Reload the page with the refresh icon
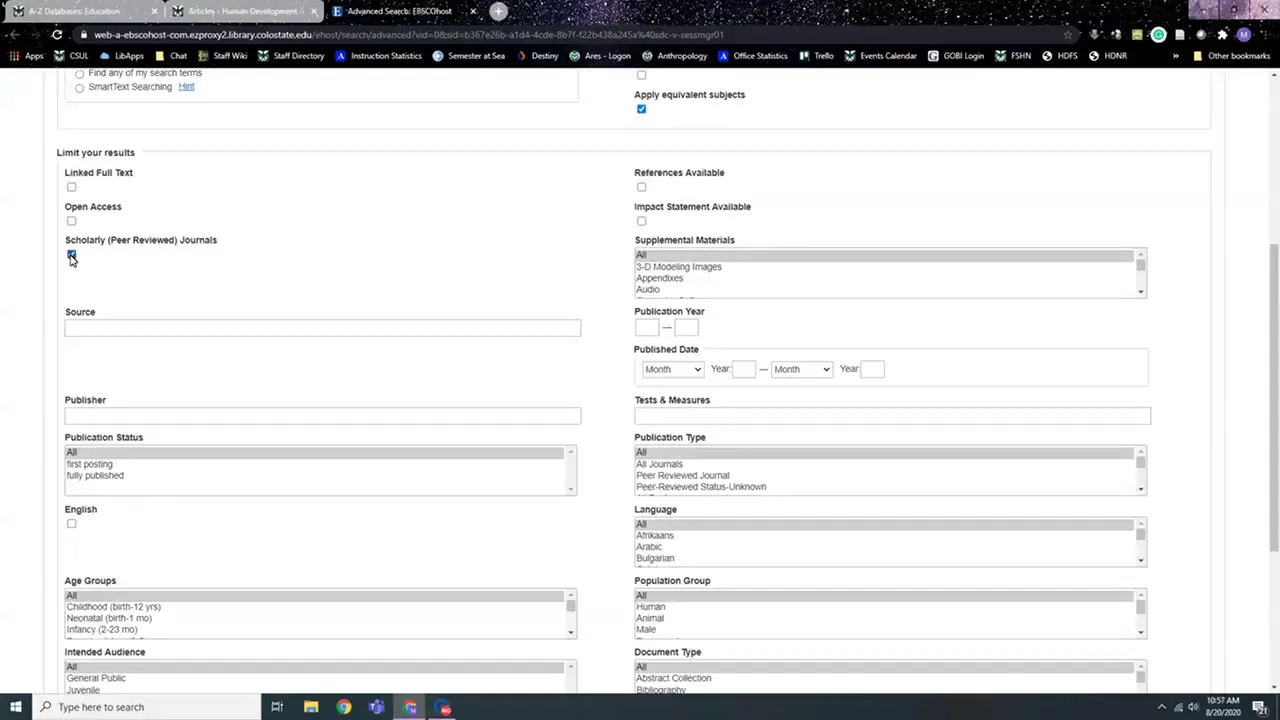Screen dimensions: 1280x720 pyautogui.click(x=57, y=34)
